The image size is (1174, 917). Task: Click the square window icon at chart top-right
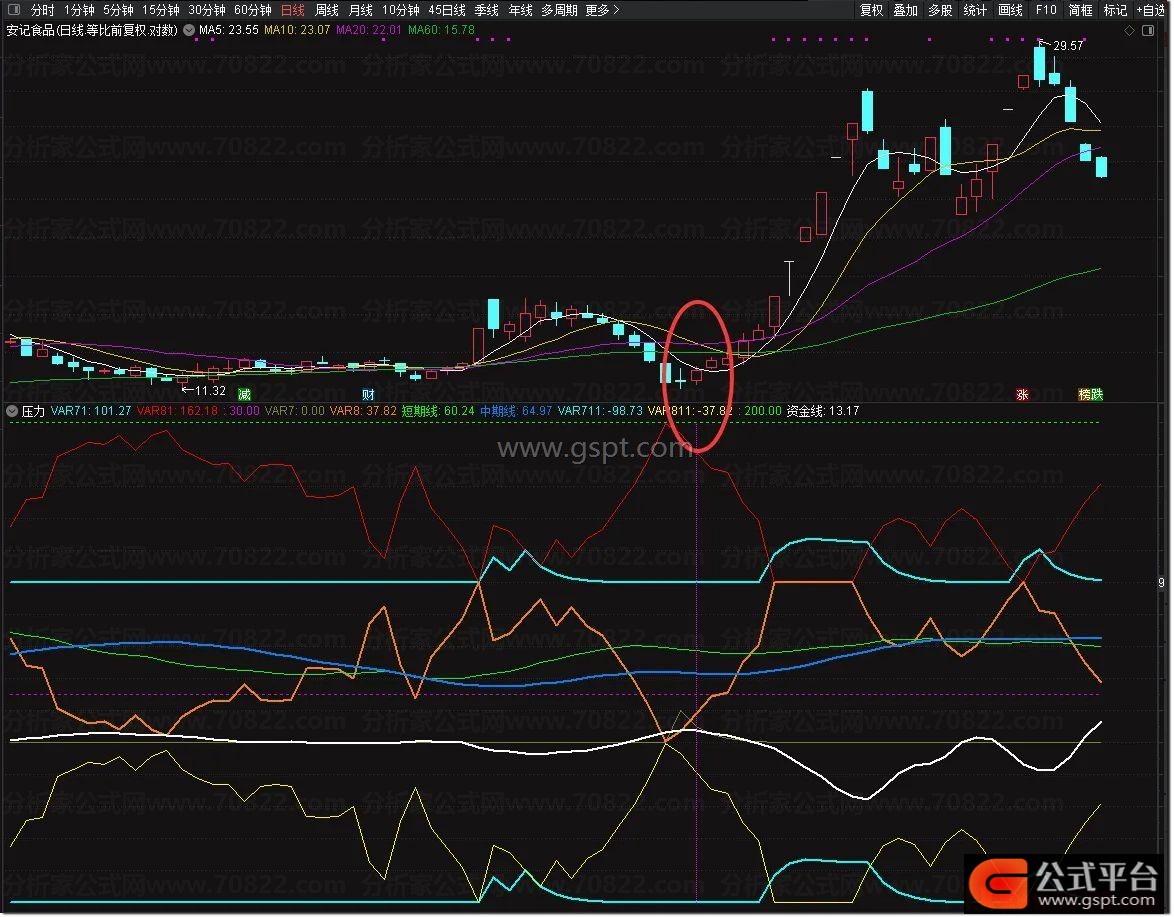coord(1146,30)
